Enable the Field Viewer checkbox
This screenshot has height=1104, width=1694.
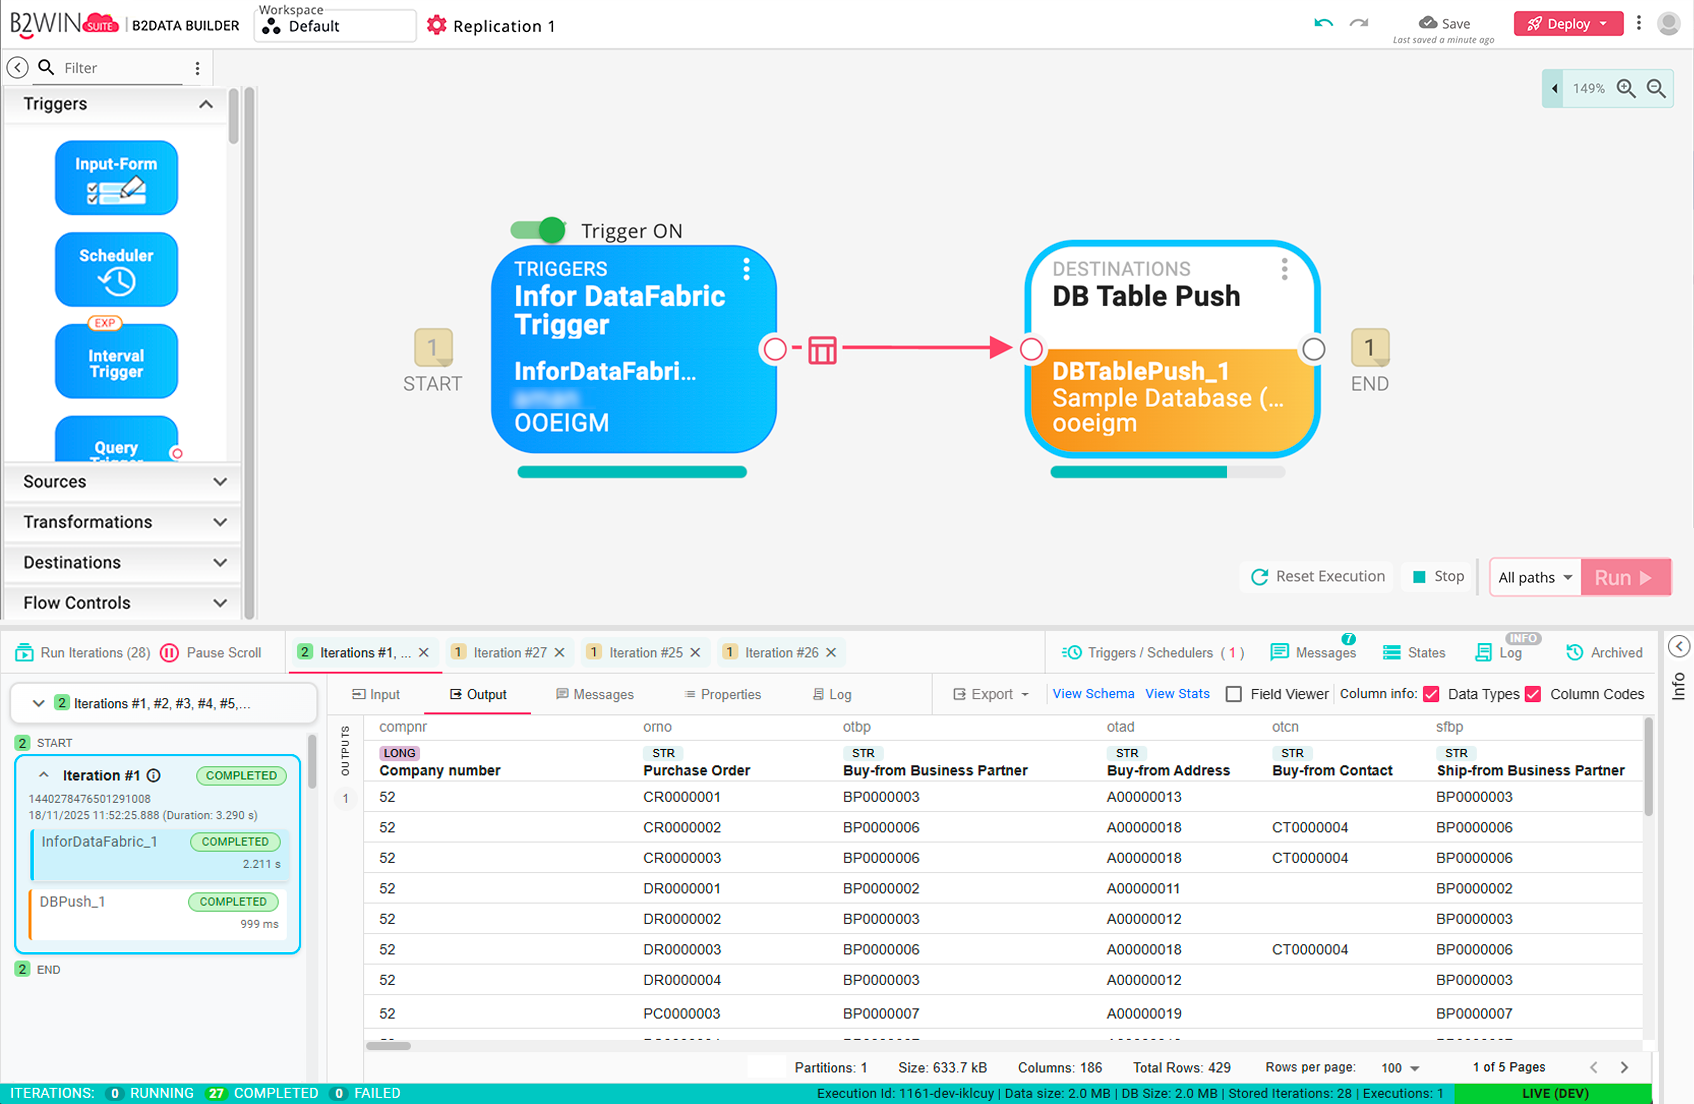[x=1234, y=694]
